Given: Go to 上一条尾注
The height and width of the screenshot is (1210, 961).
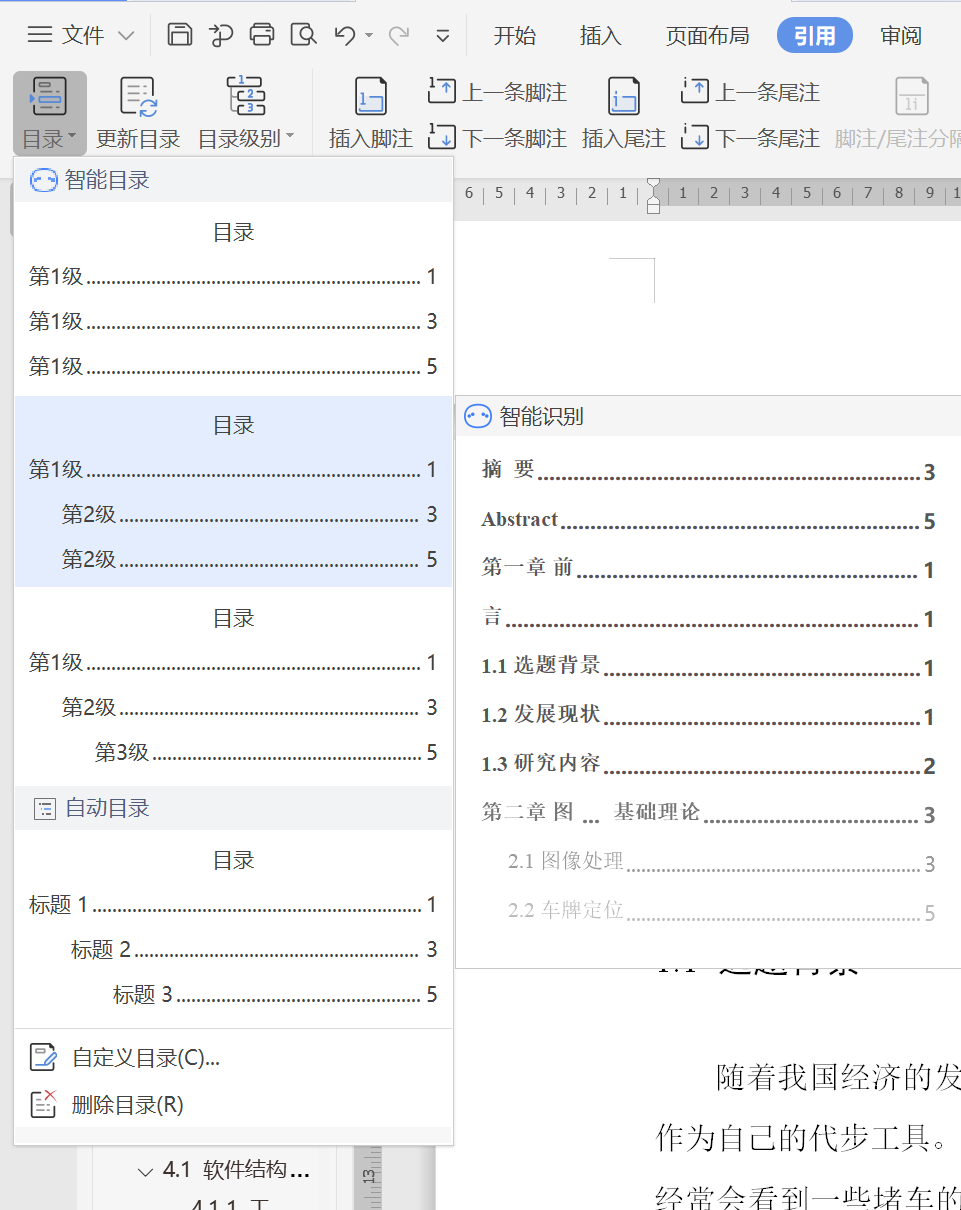Looking at the screenshot, I should 750,92.
